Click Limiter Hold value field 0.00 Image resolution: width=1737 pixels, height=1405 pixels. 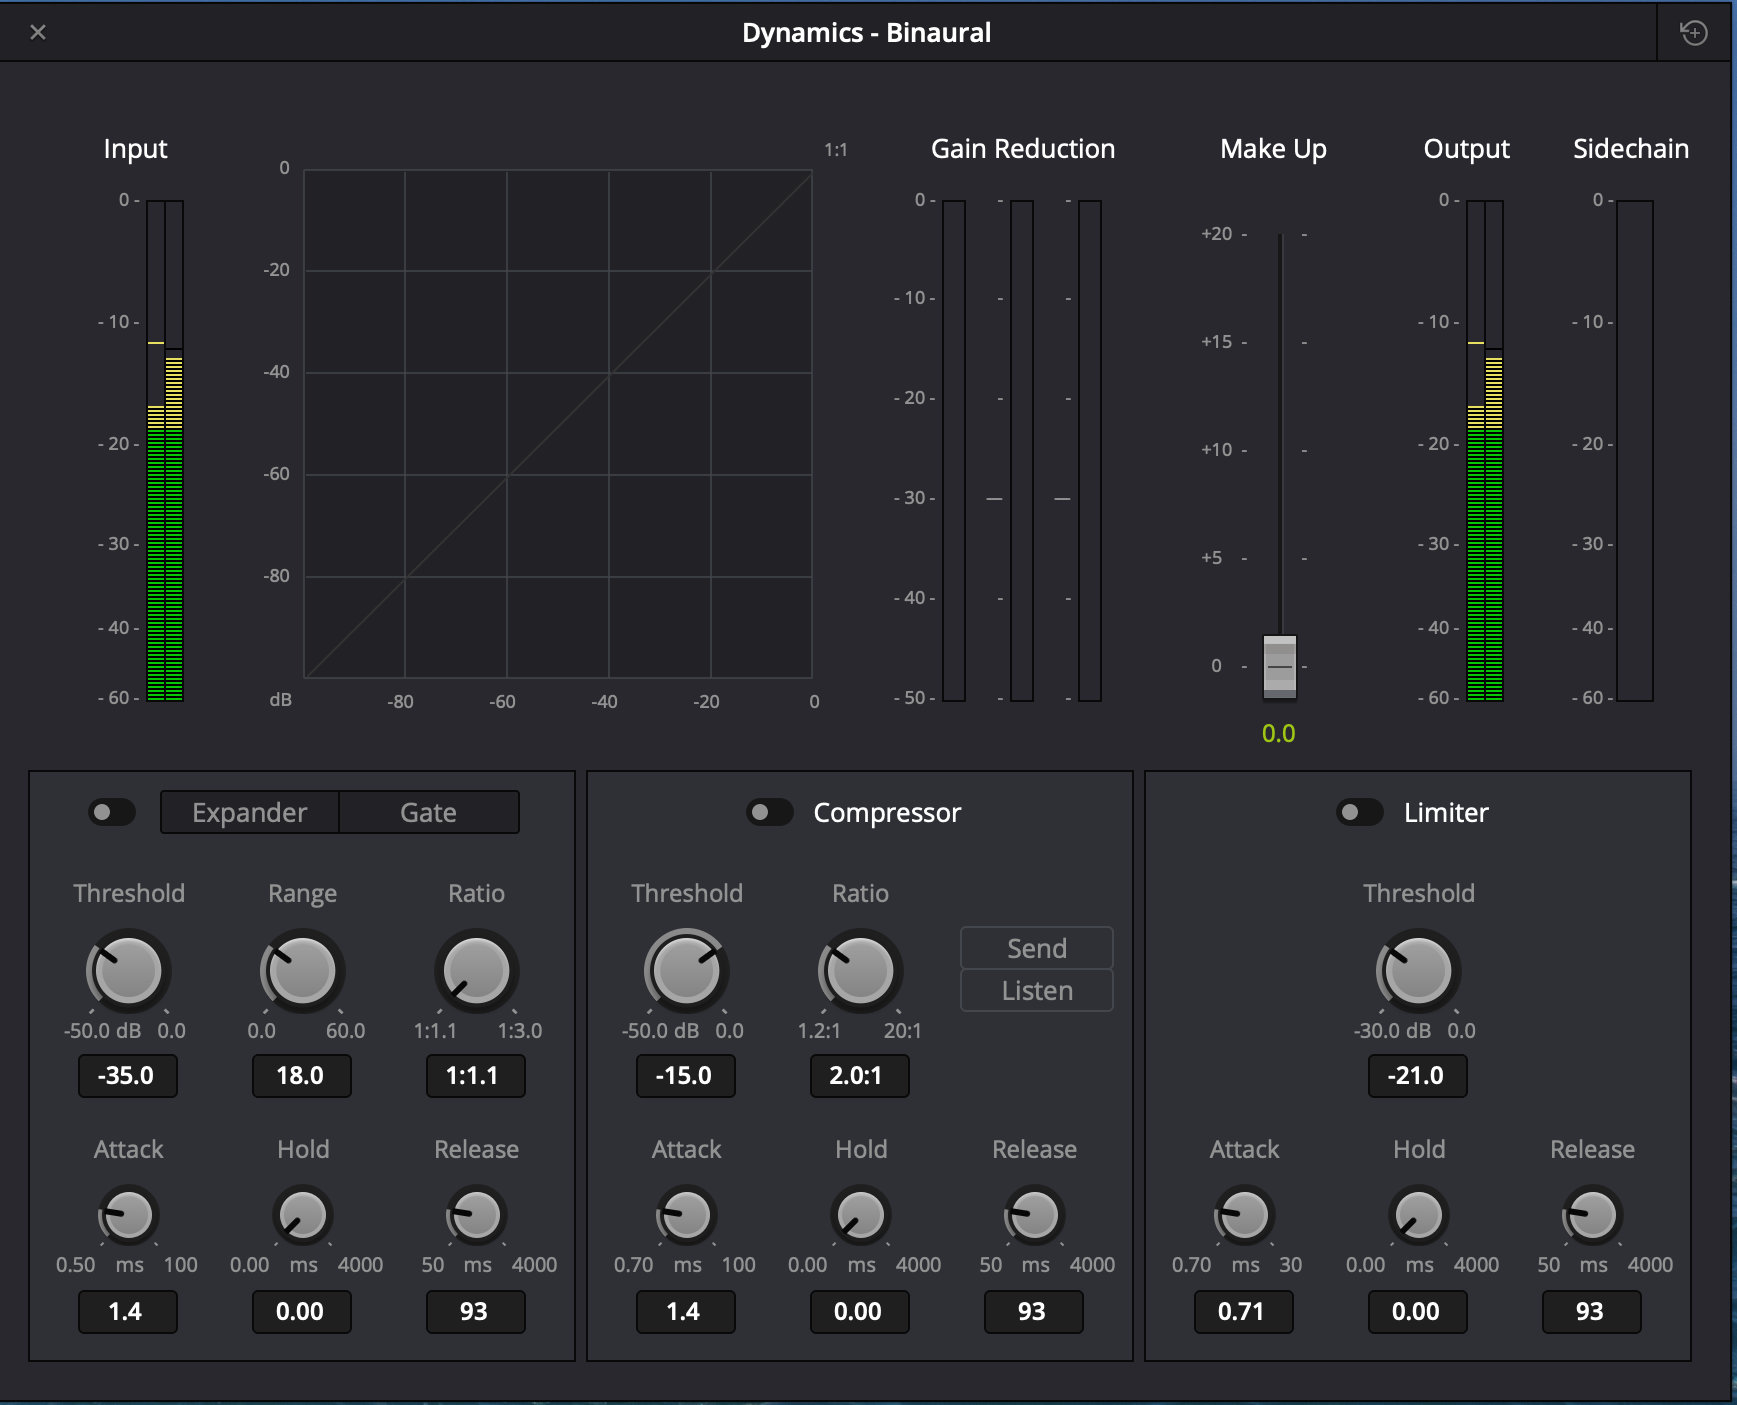(1418, 1312)
